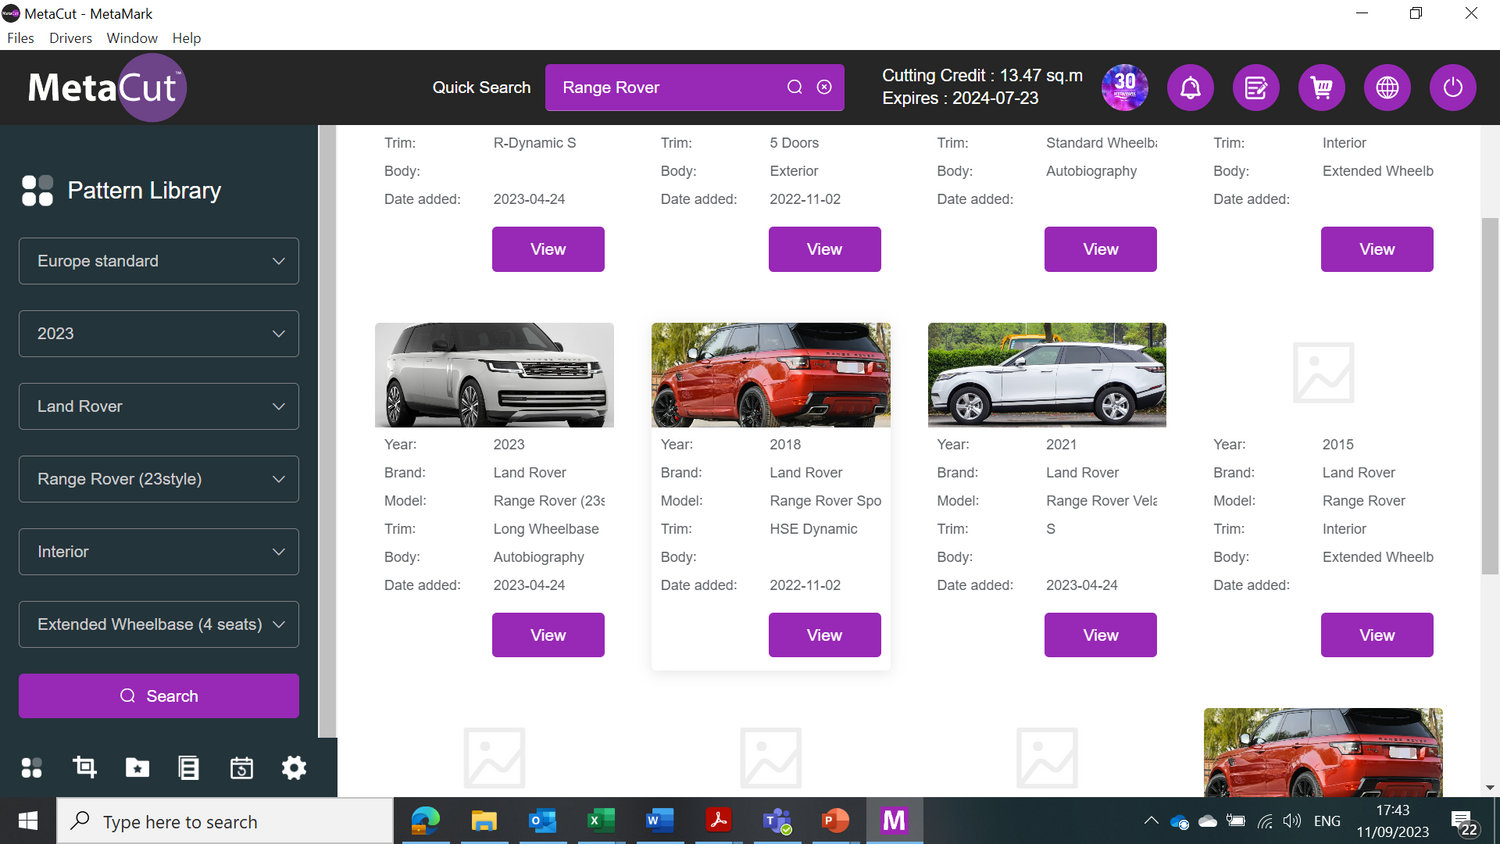Screen dimensions: 1500x844
Task: Open the calendar history icon
Action: click(x=241, y=767)
